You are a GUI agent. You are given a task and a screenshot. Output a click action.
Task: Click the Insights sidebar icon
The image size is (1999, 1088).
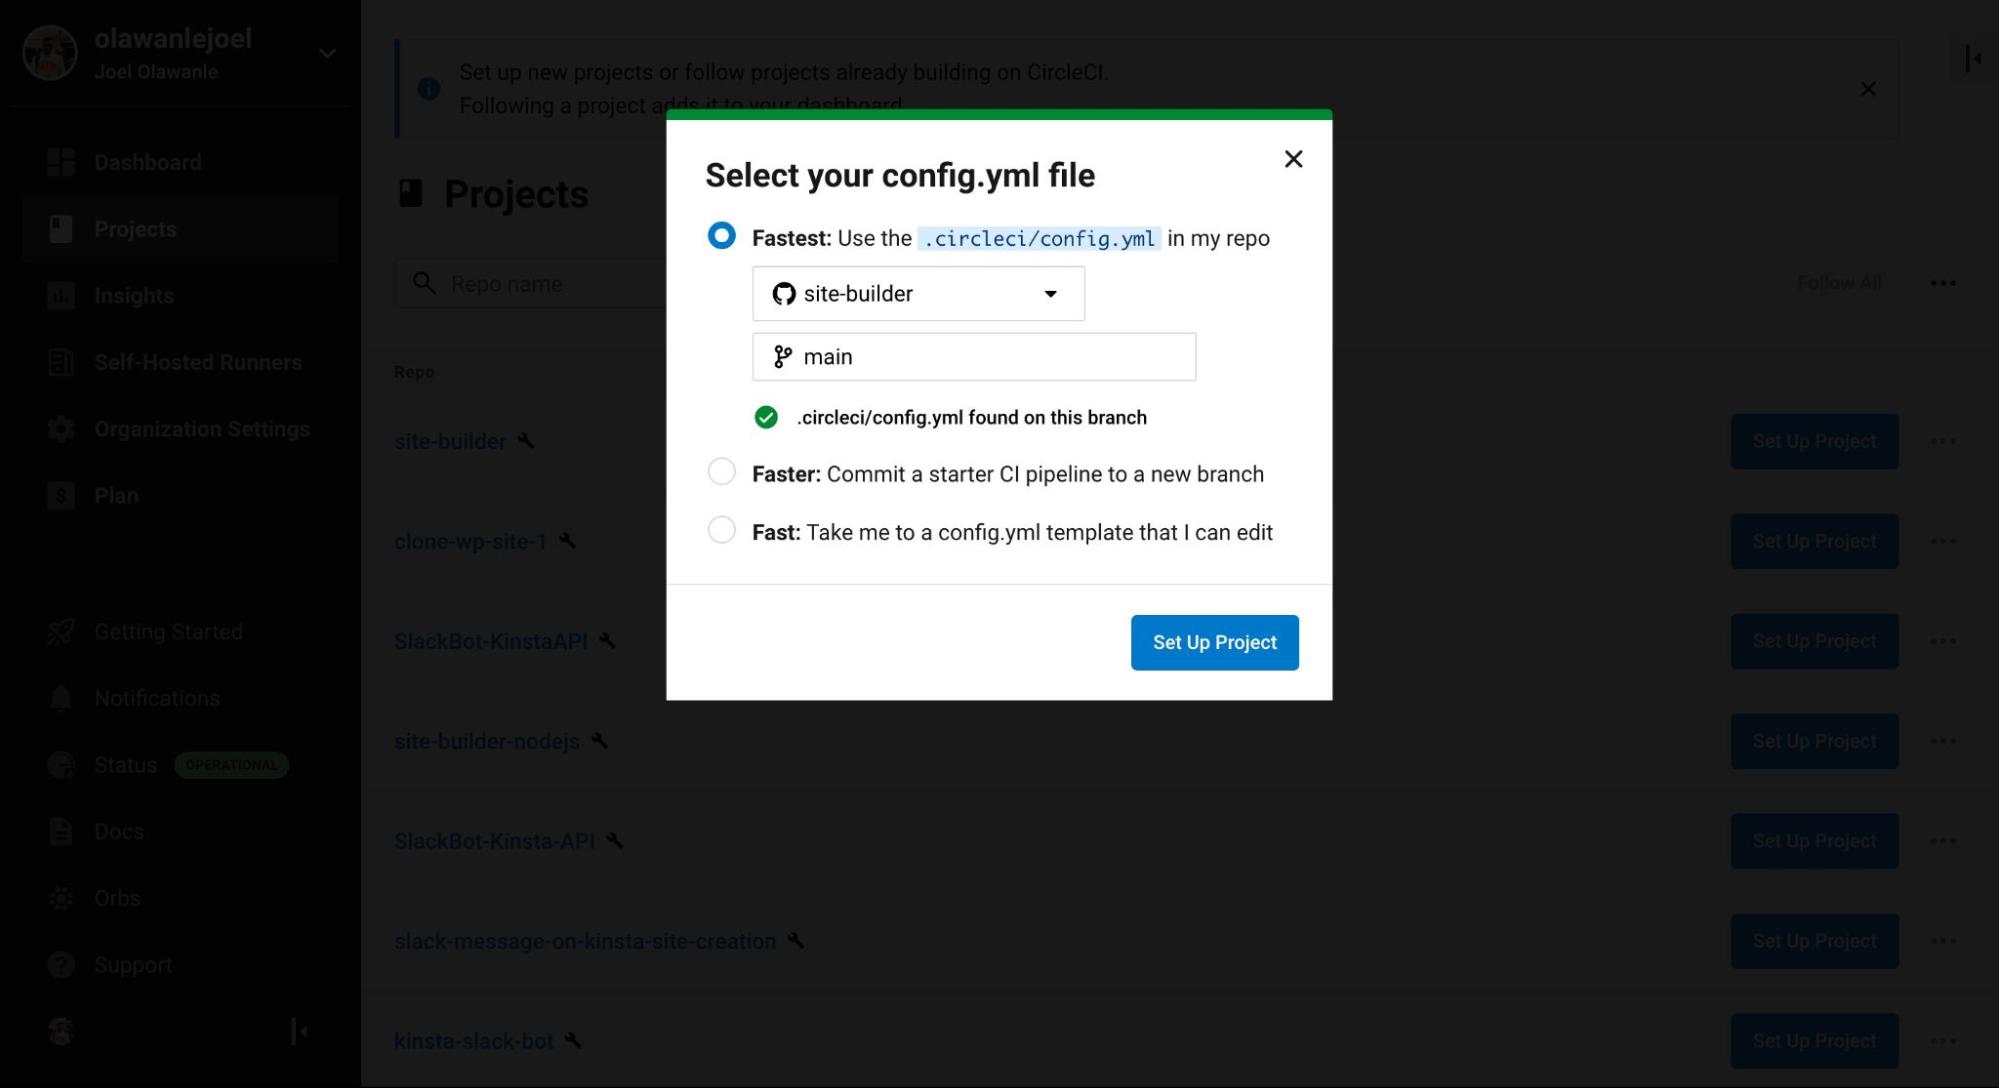[x=59, y=295]
